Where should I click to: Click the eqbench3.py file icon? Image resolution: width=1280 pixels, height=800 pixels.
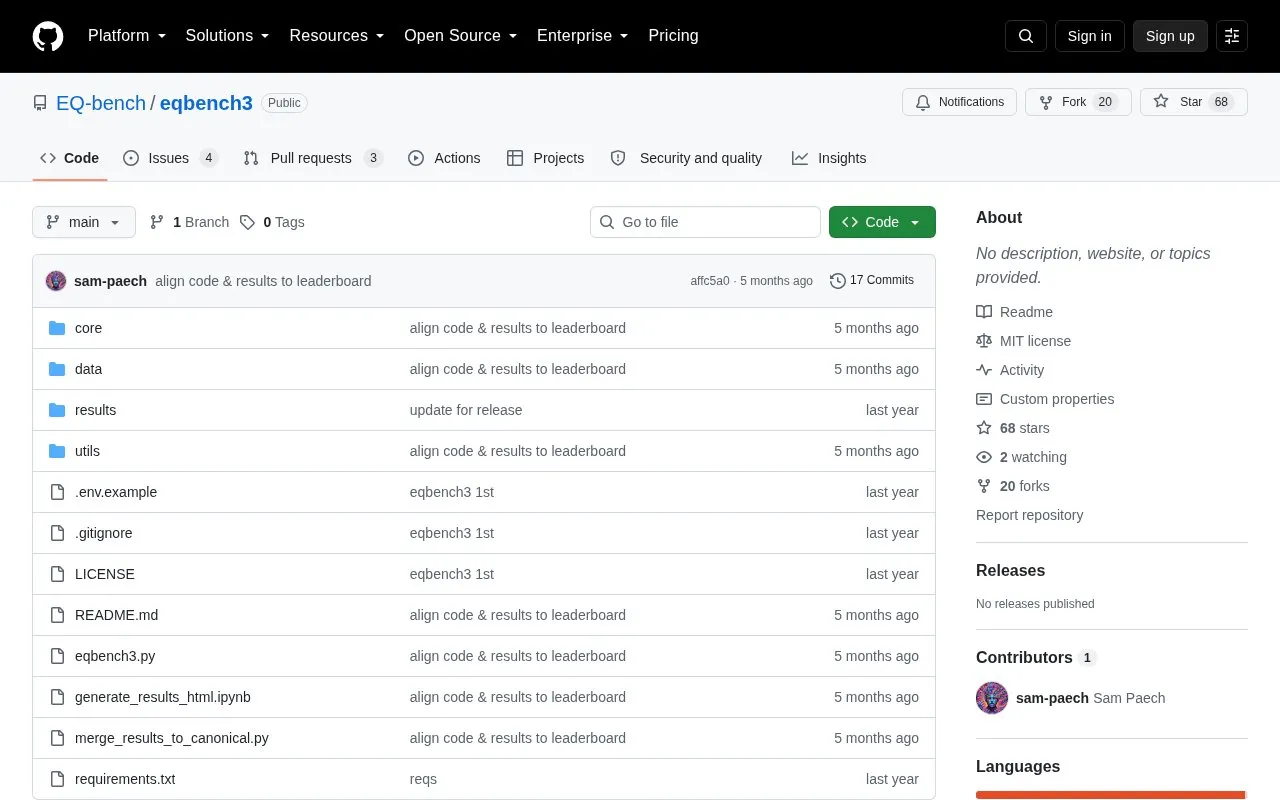(57, 656)
